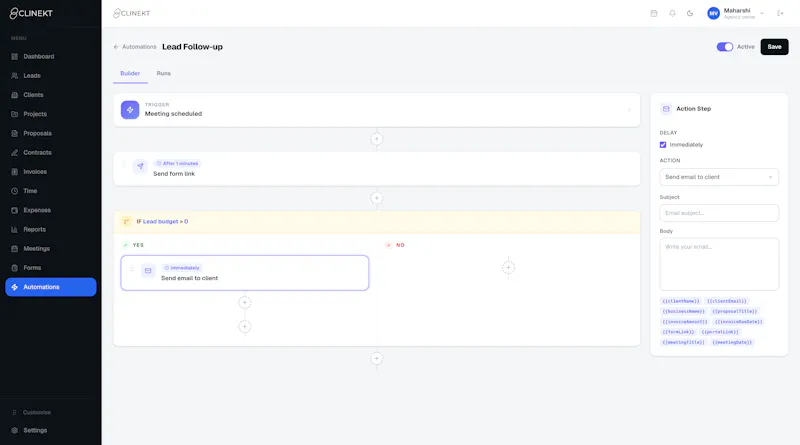800x445 pixels.
Task: Click the logout icon in top bar
Action: [780, 13]
